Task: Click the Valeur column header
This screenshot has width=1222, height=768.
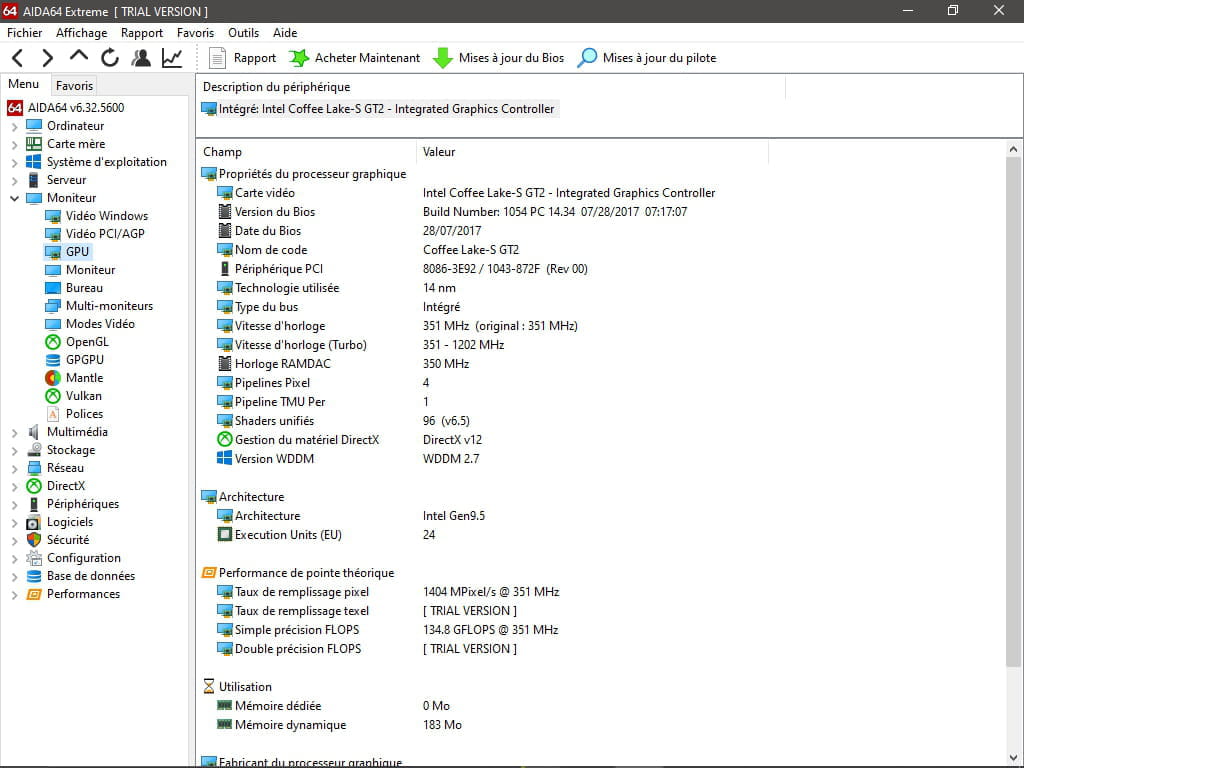Action: tap(593, 152)
